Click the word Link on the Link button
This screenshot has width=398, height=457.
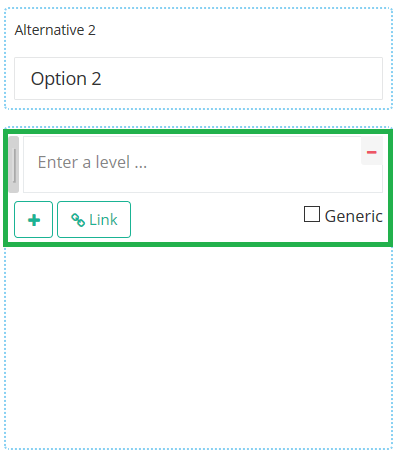pos(103,220)
